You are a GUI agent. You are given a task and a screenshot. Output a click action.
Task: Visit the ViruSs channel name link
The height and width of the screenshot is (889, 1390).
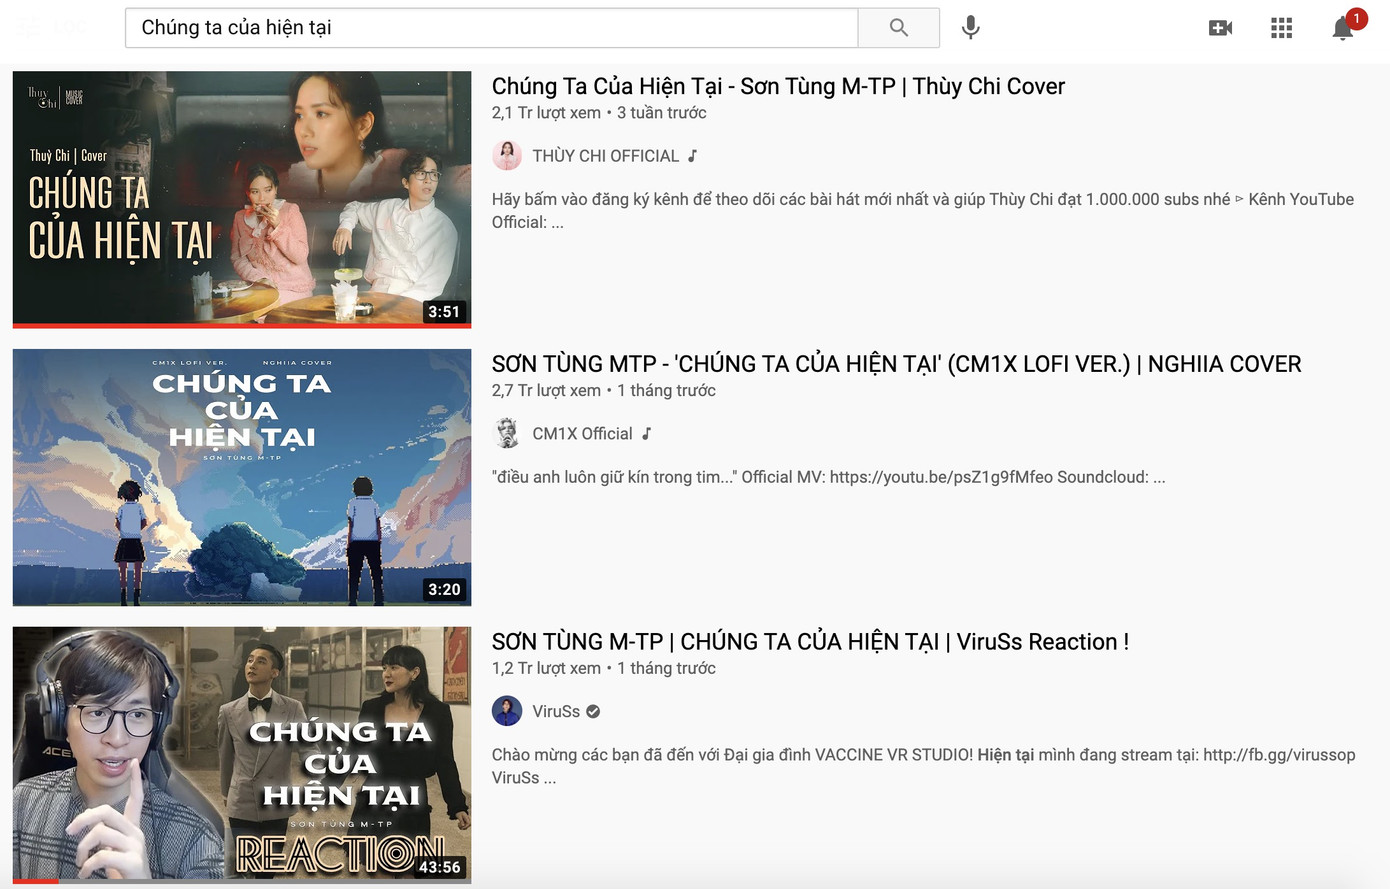pyautogui.click(x=557, y=711)
